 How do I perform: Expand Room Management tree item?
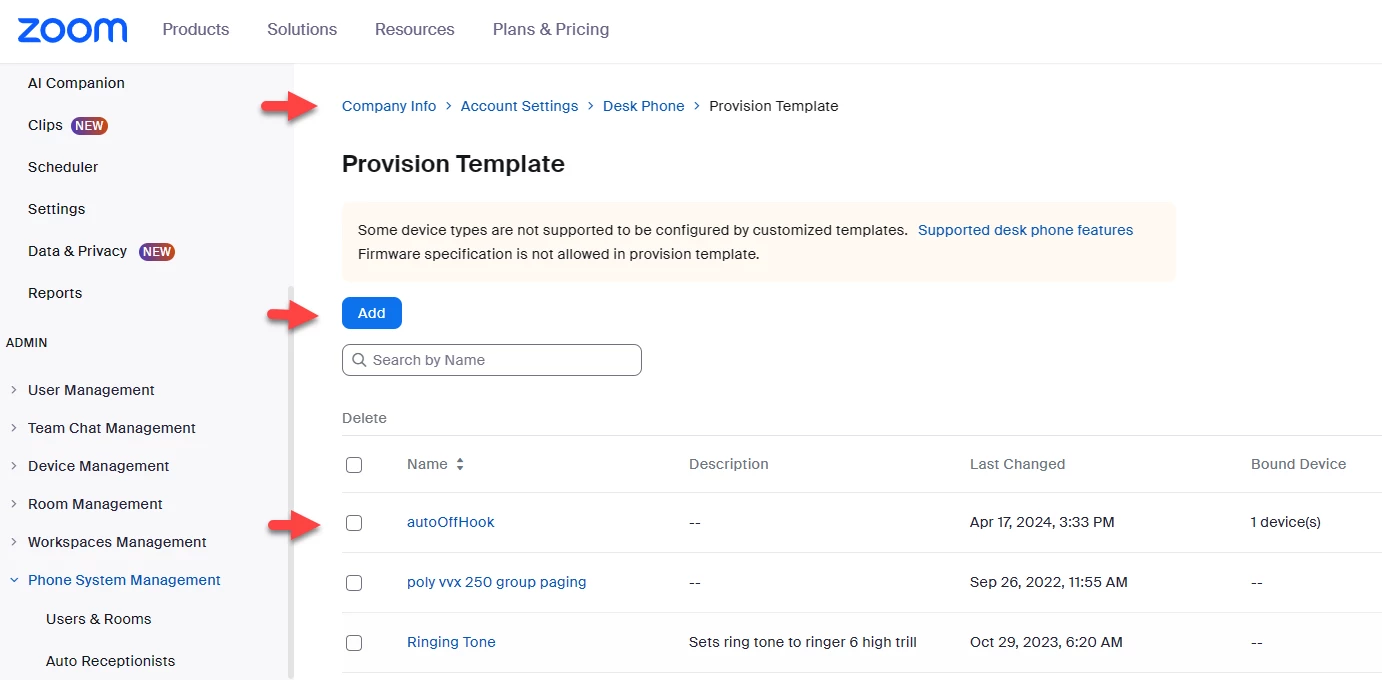coord(14,504)
